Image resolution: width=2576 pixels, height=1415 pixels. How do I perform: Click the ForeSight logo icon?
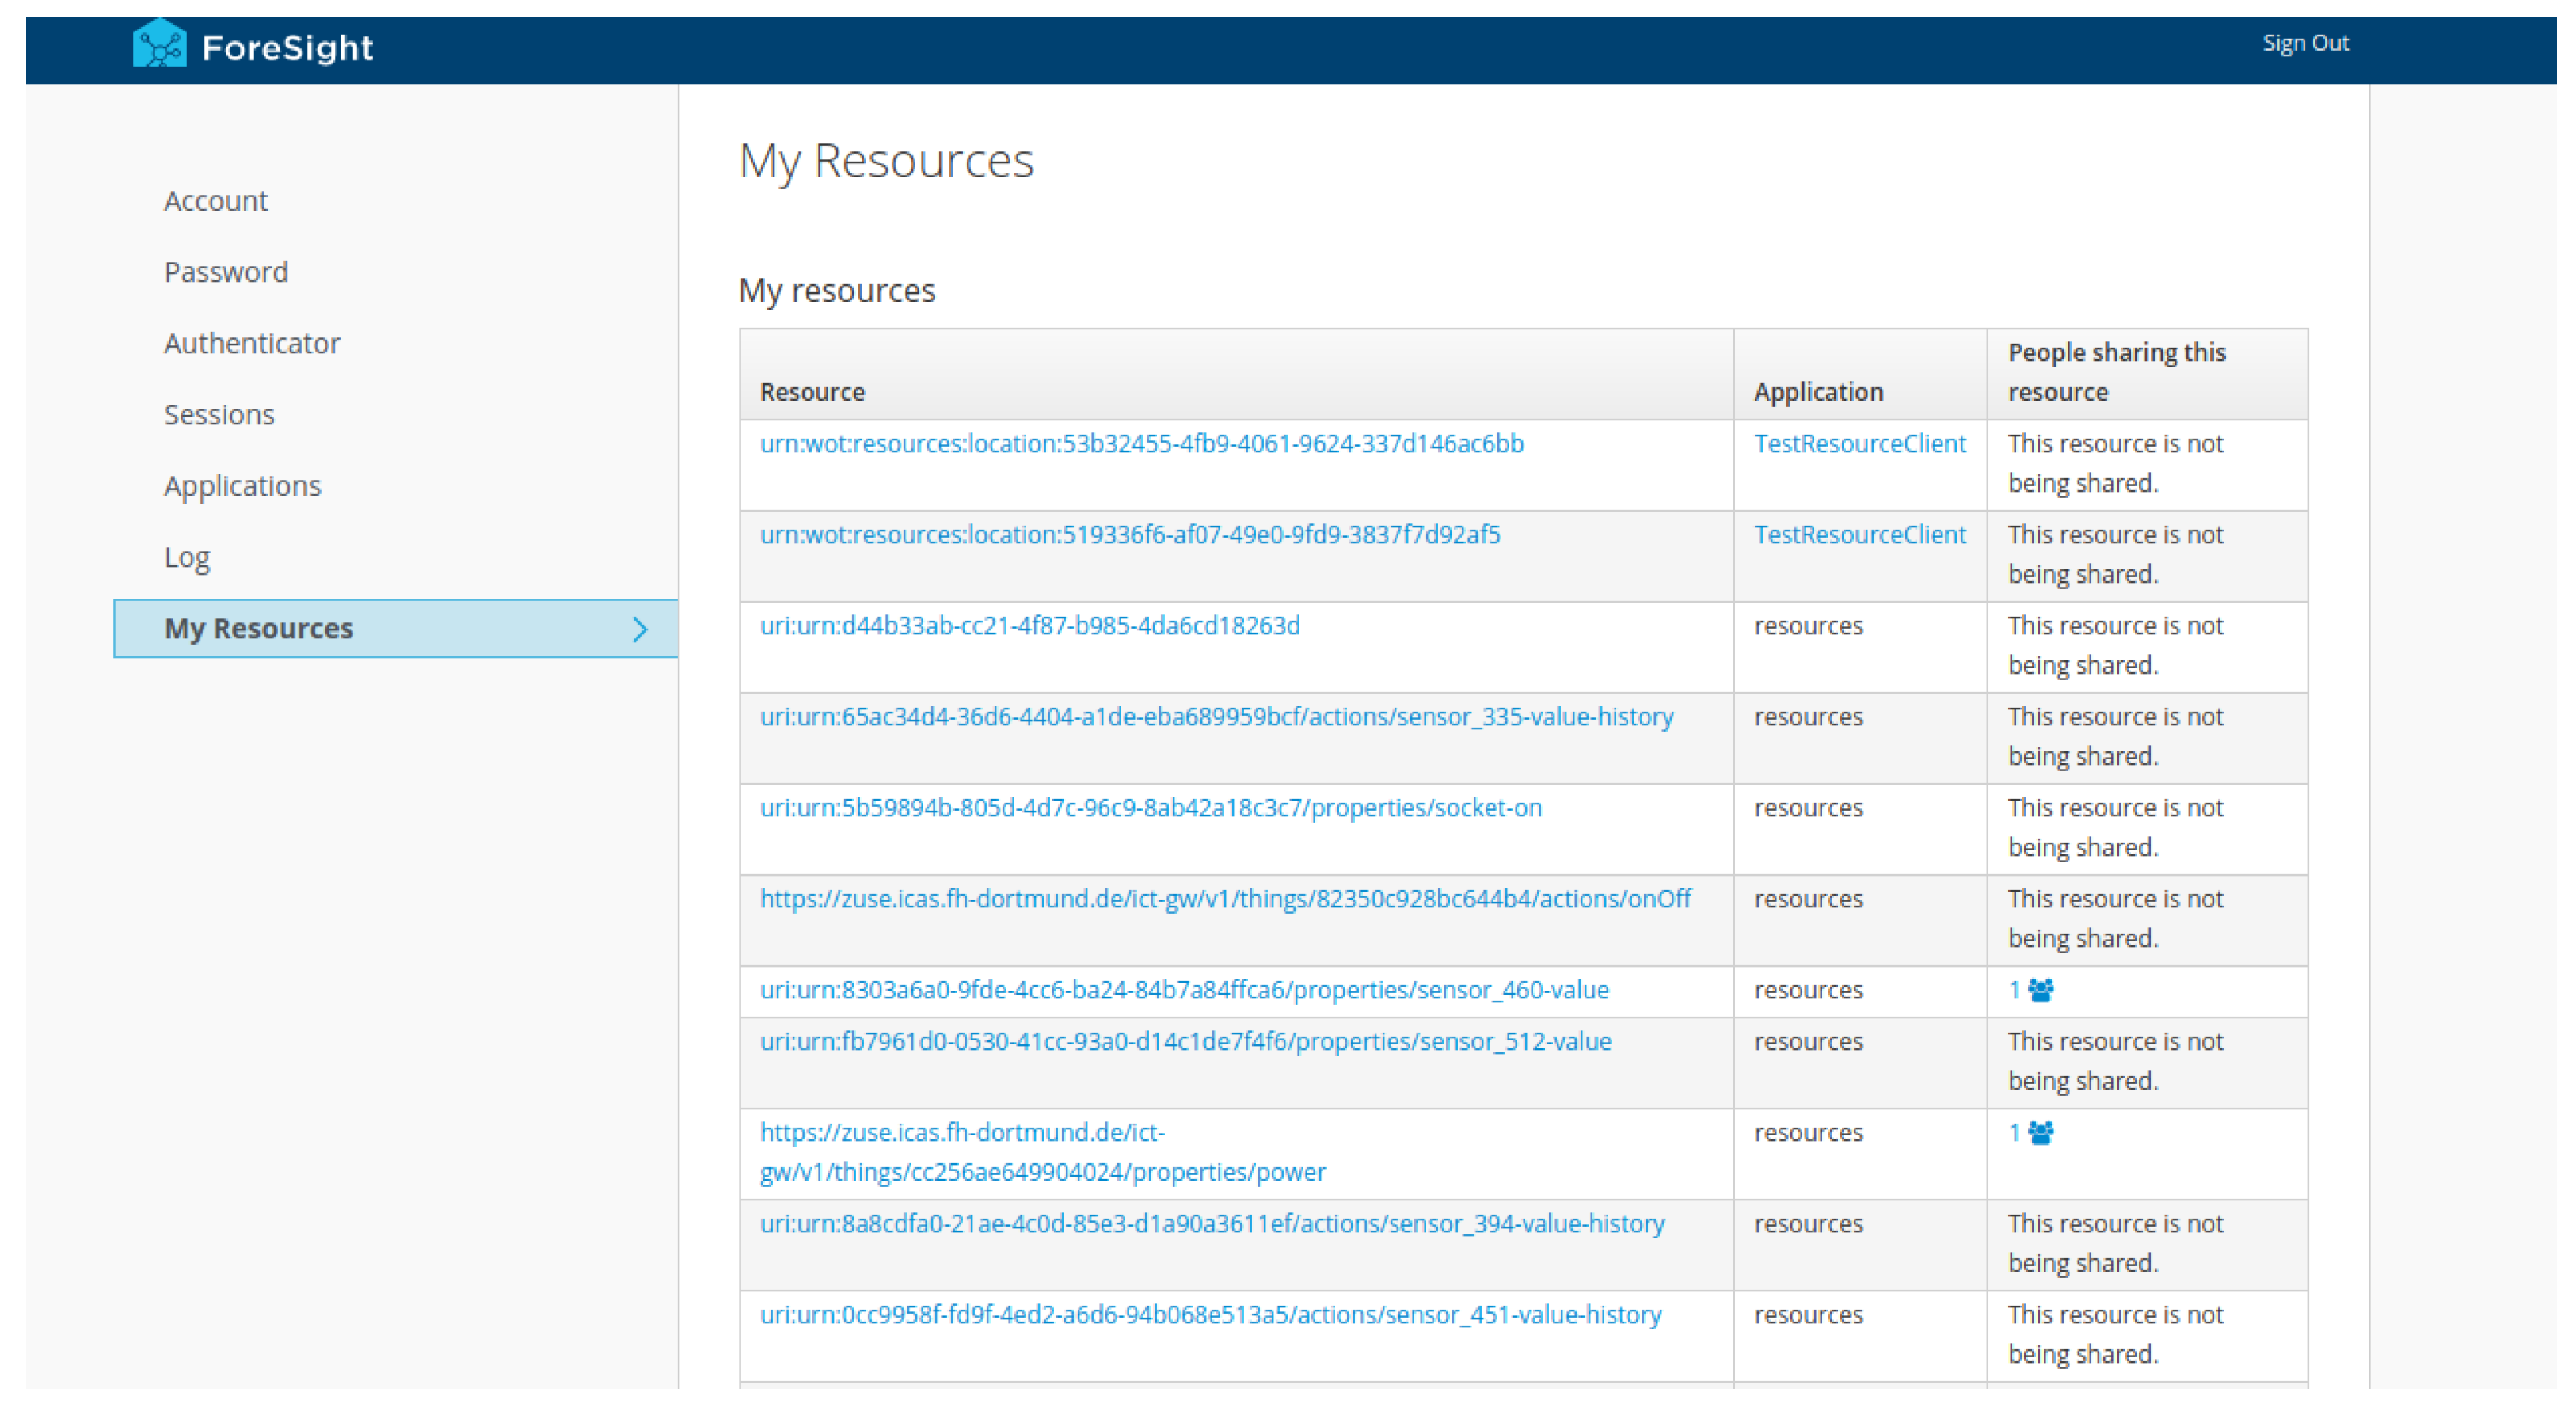[x=159, y=45]
